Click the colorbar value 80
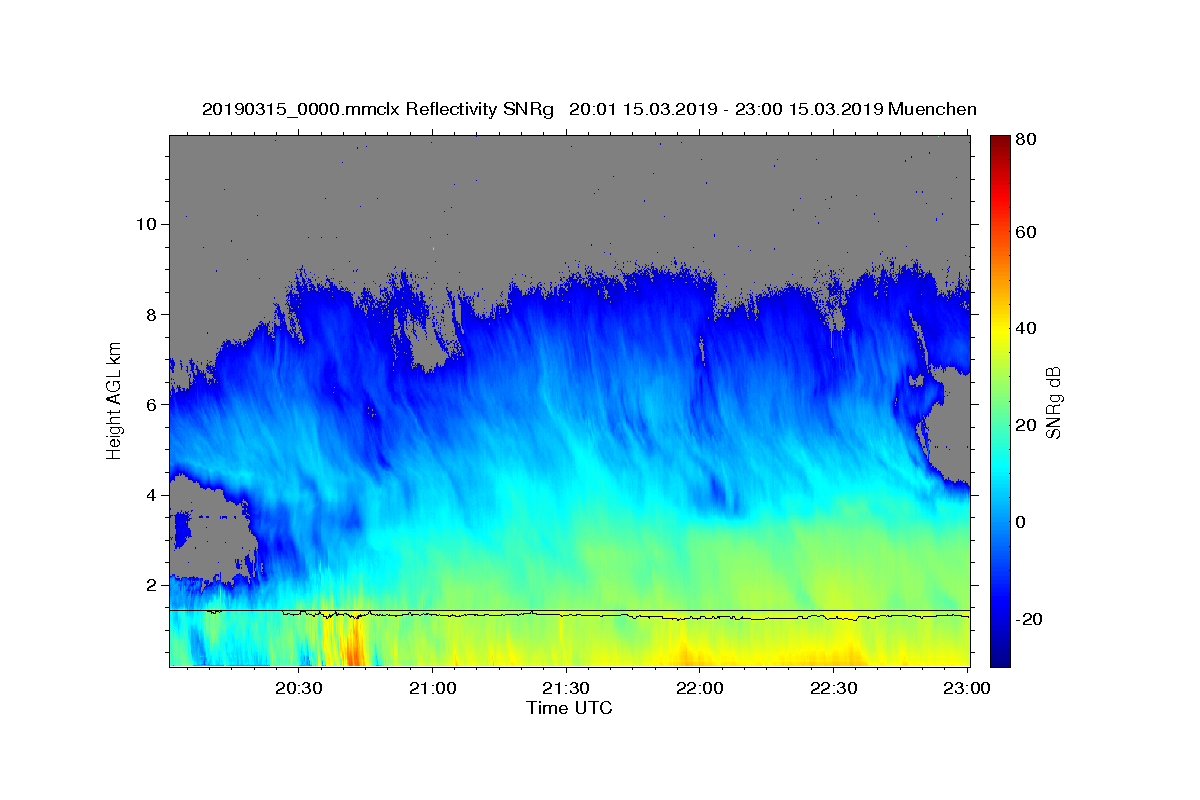The height and width of the screenshot is (800, 1200). click(x=1025, y=139)
